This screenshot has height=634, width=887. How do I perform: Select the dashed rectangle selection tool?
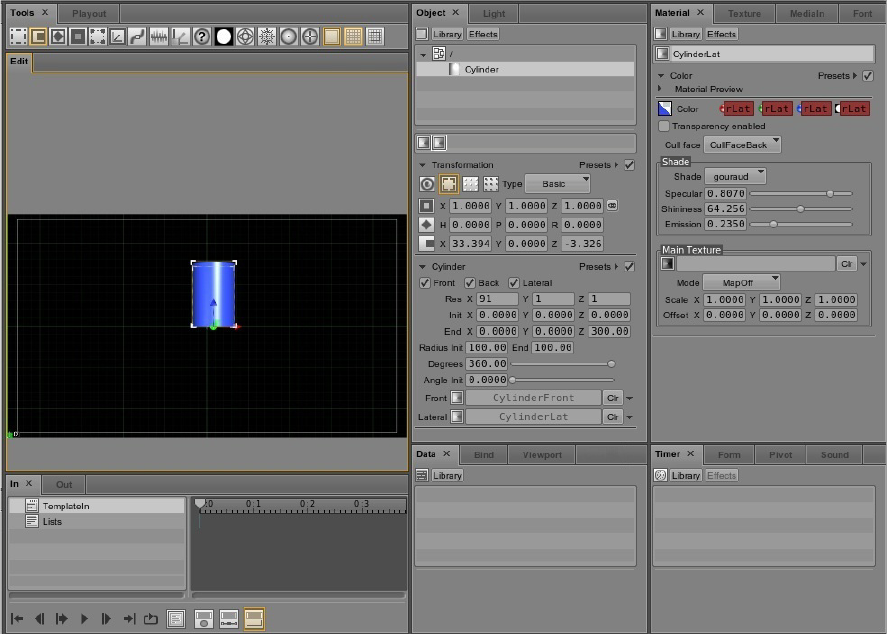tap(18, 37)
